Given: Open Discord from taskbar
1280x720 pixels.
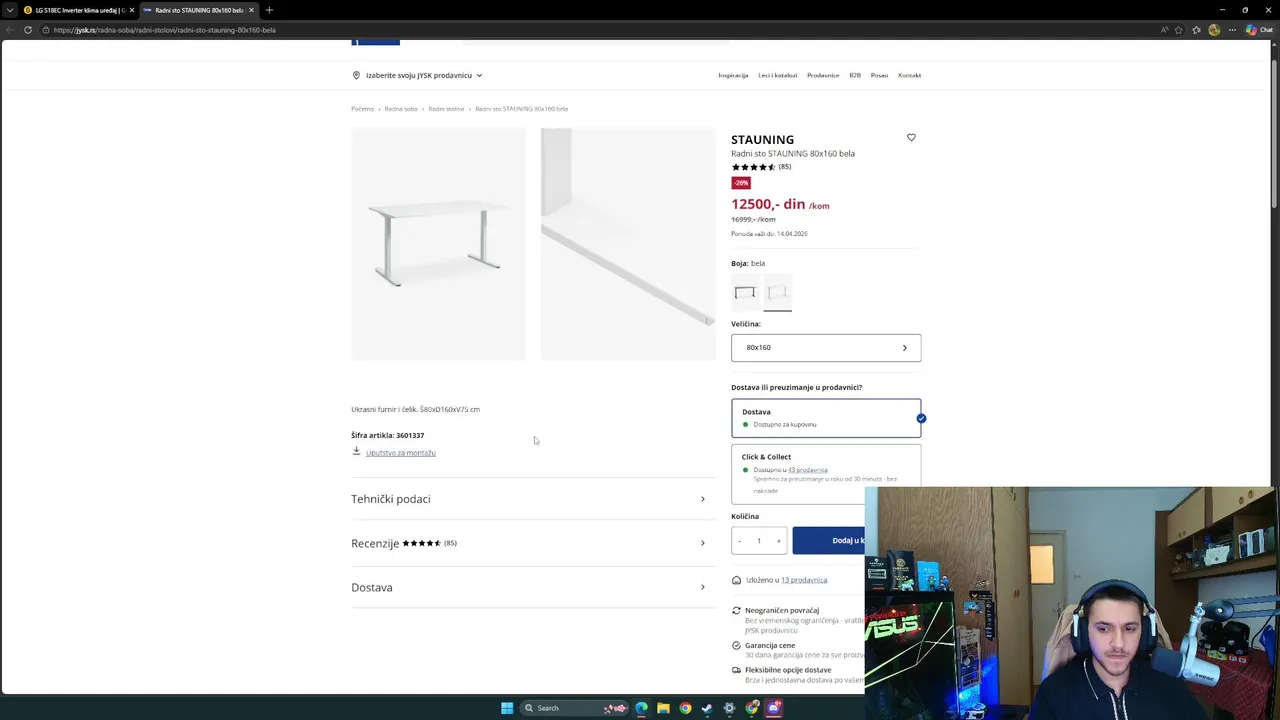Looking at the screenshot, I should tap(774, 708).
